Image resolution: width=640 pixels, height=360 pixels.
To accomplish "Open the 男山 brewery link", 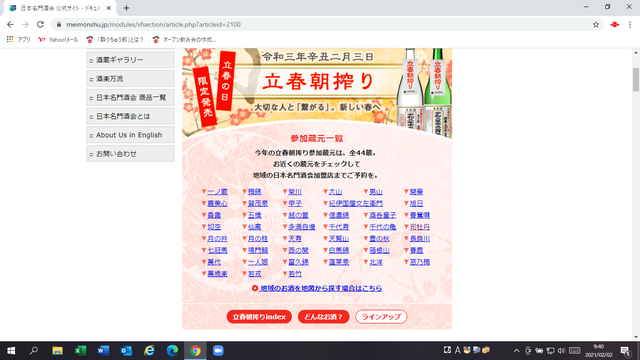I will (376, 191).
